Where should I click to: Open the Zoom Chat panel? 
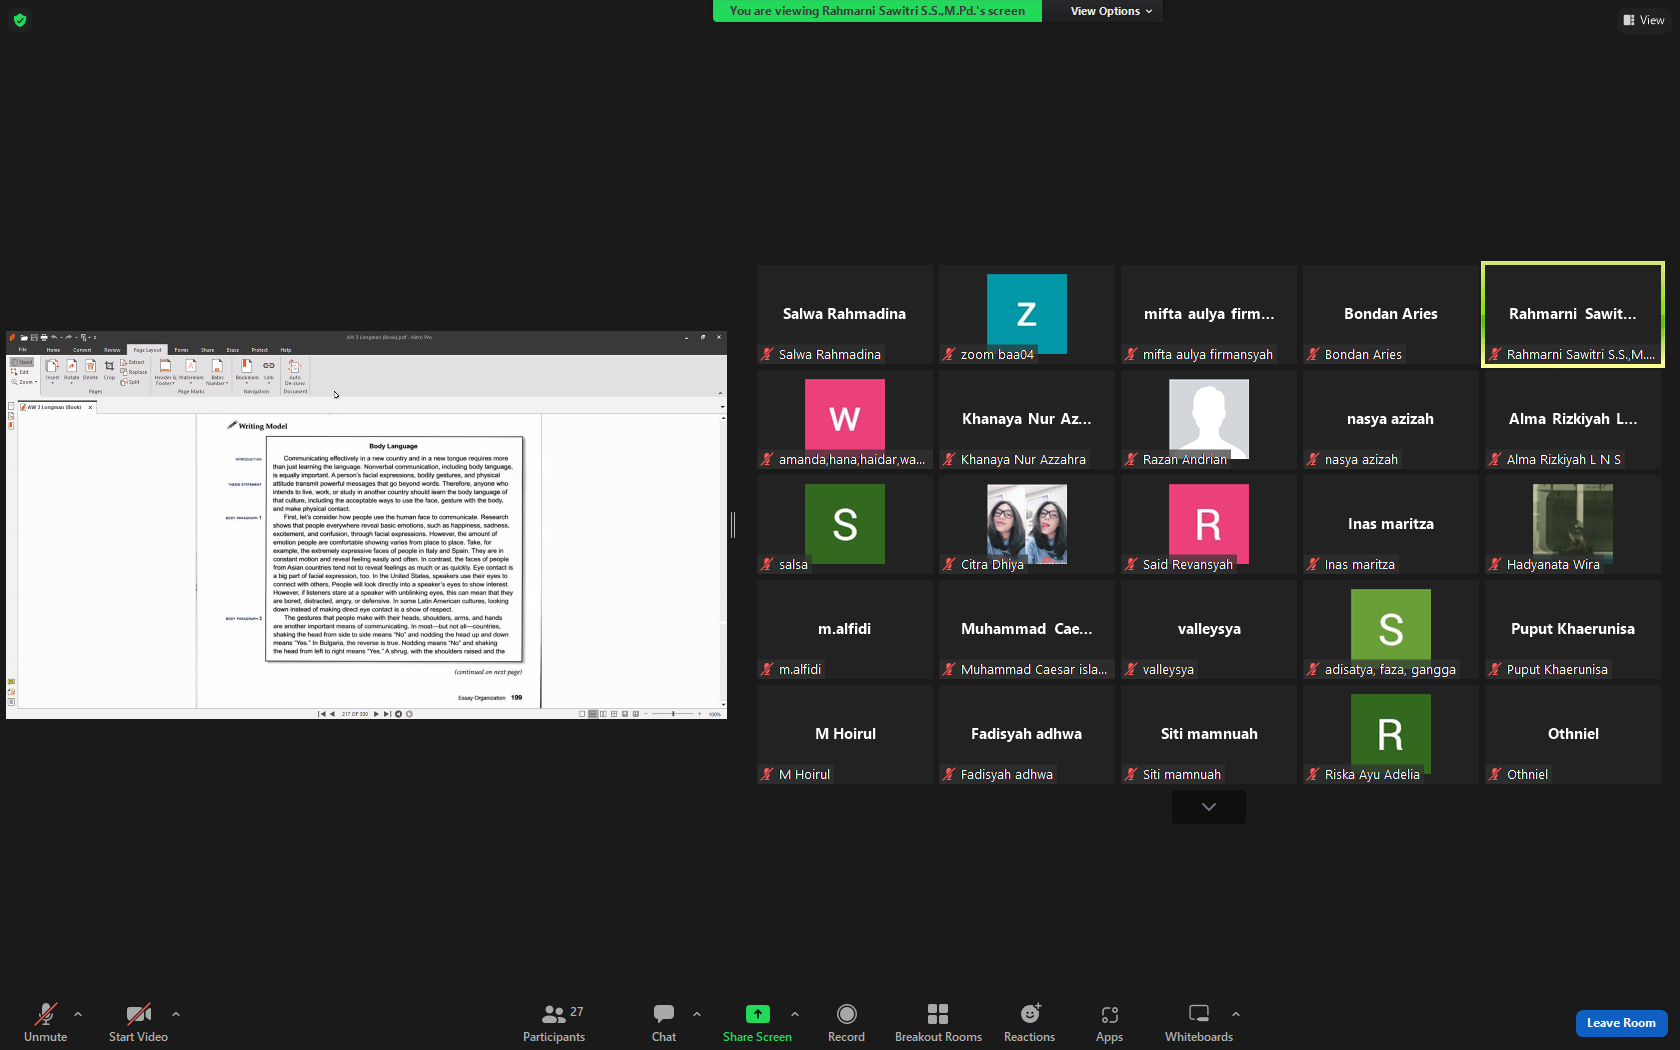click(664, 1024)
